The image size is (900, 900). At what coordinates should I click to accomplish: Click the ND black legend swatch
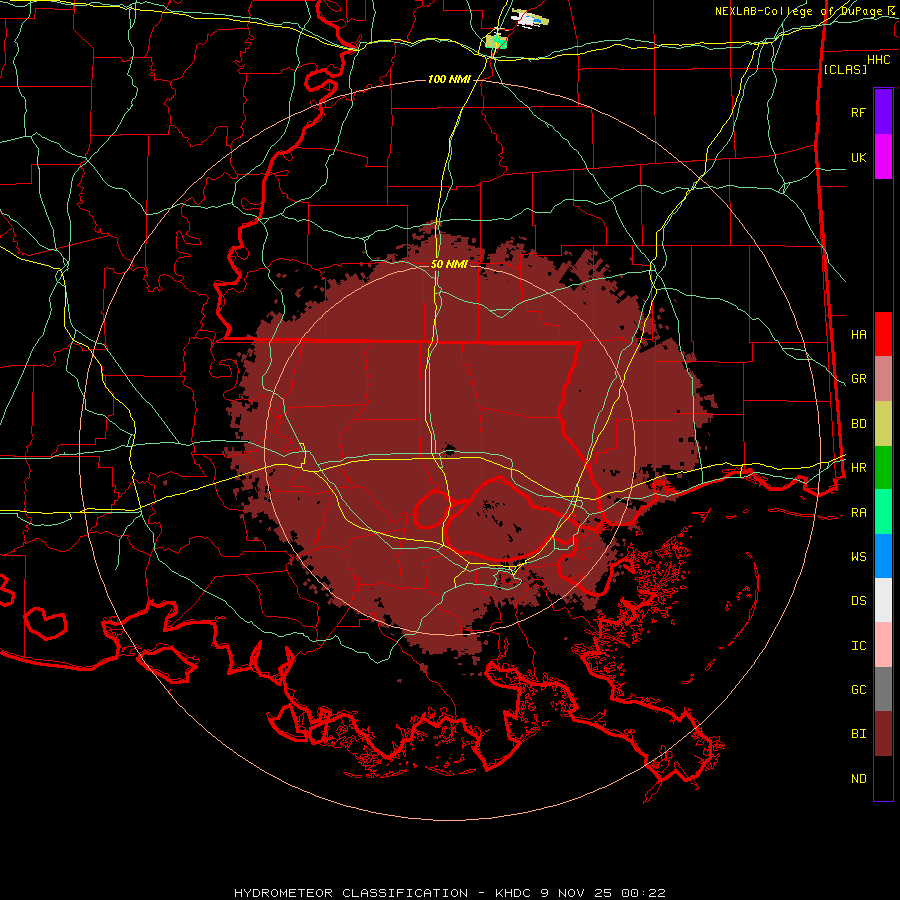pos(883,778)
